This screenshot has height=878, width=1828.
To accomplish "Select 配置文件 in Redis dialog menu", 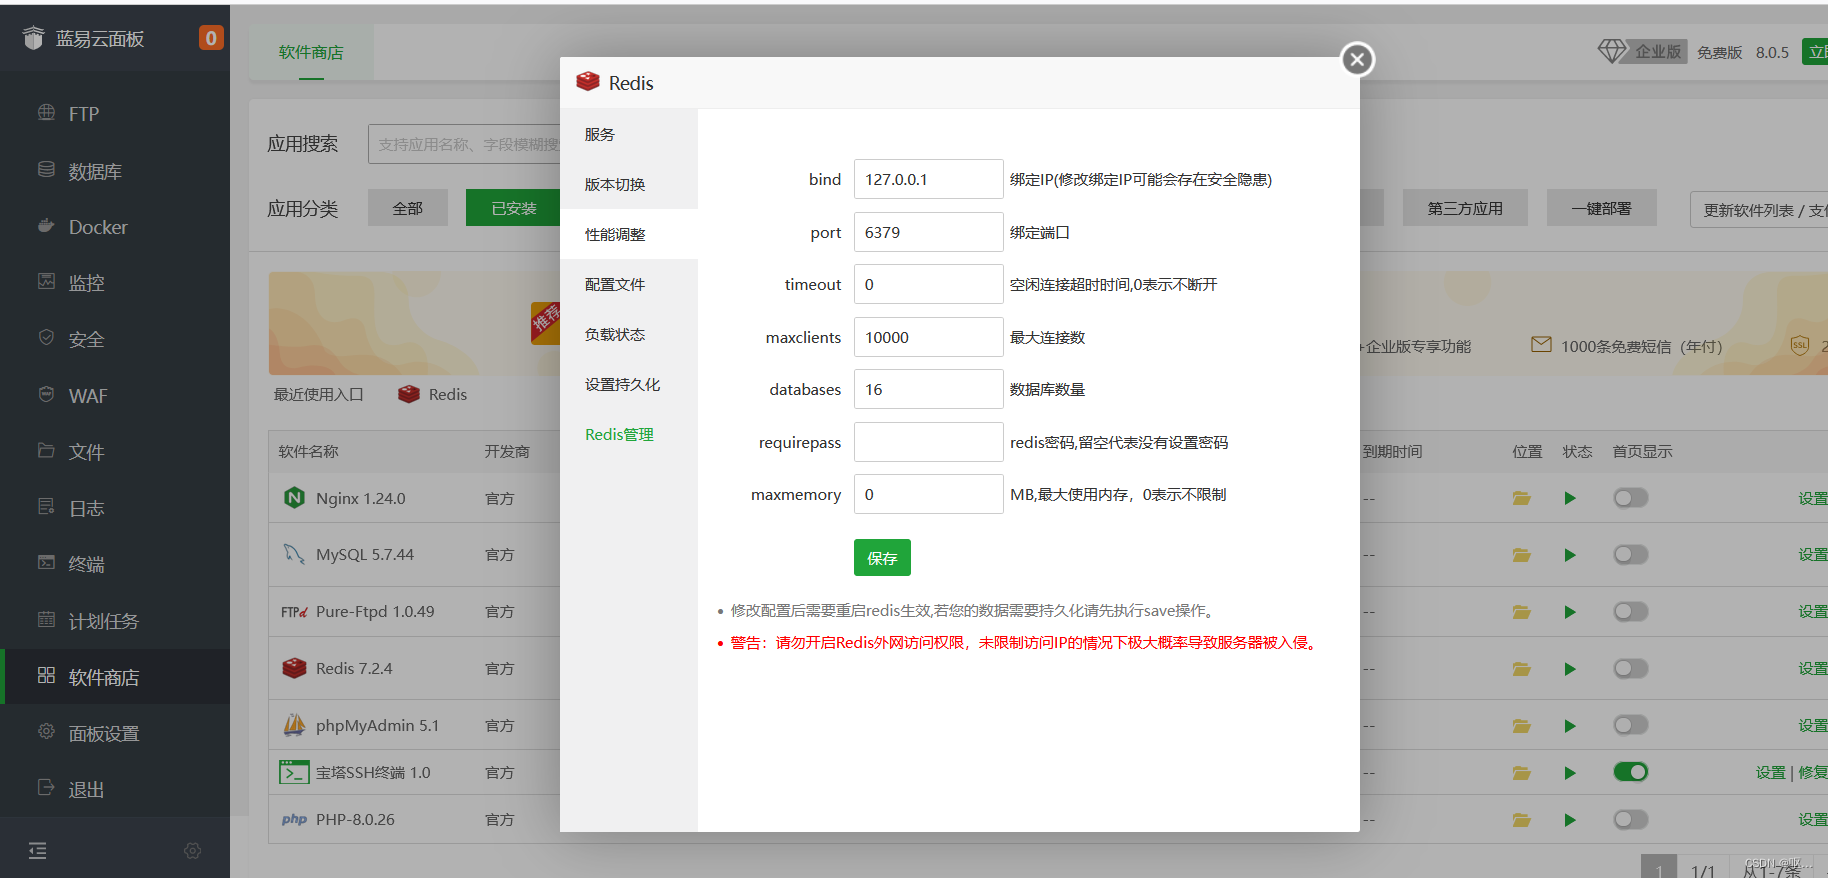I will (629, 284).
